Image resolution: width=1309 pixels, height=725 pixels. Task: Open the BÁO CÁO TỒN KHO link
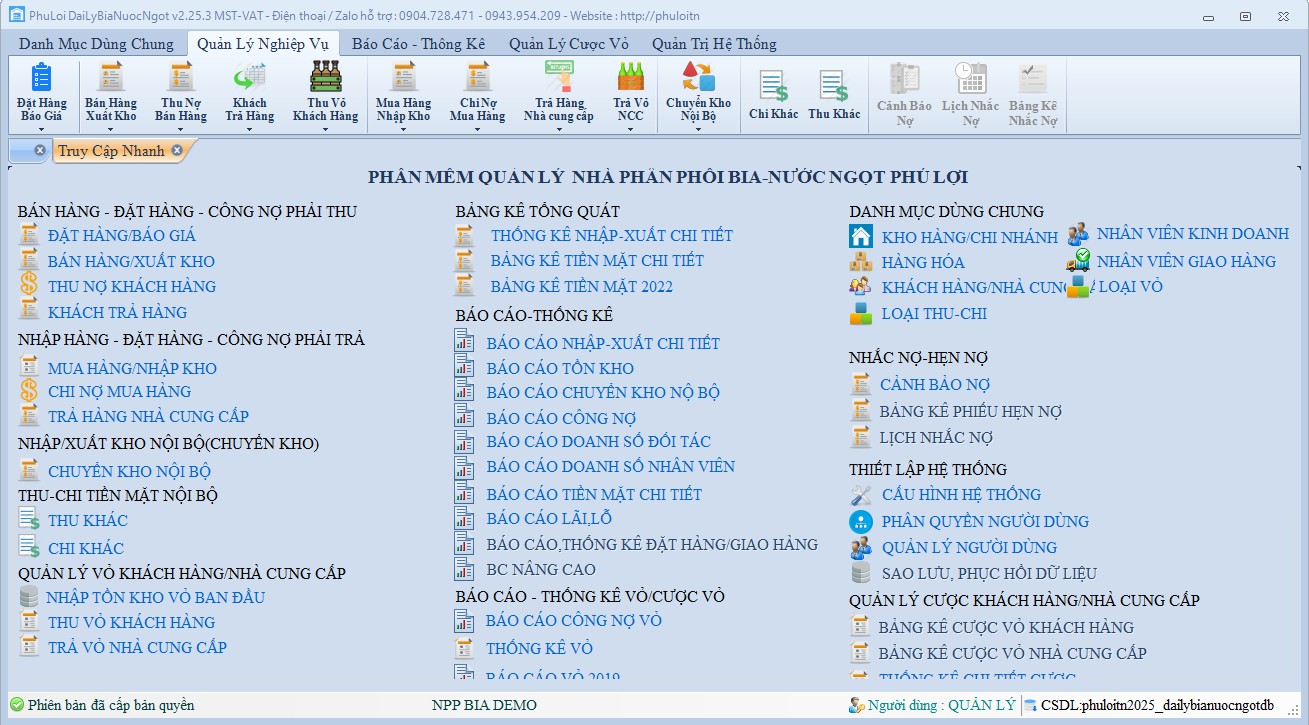(560, 368)
